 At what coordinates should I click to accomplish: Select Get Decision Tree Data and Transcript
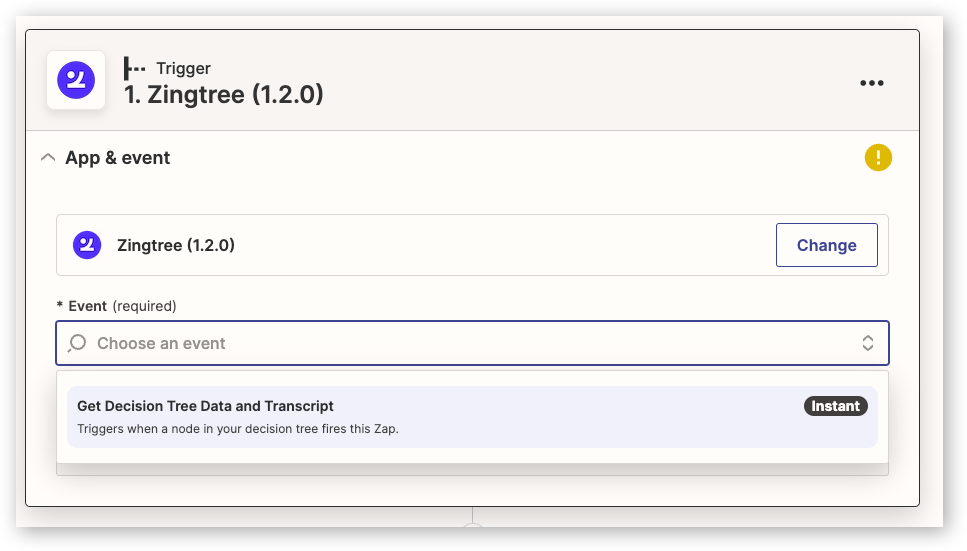pos(472,417)
